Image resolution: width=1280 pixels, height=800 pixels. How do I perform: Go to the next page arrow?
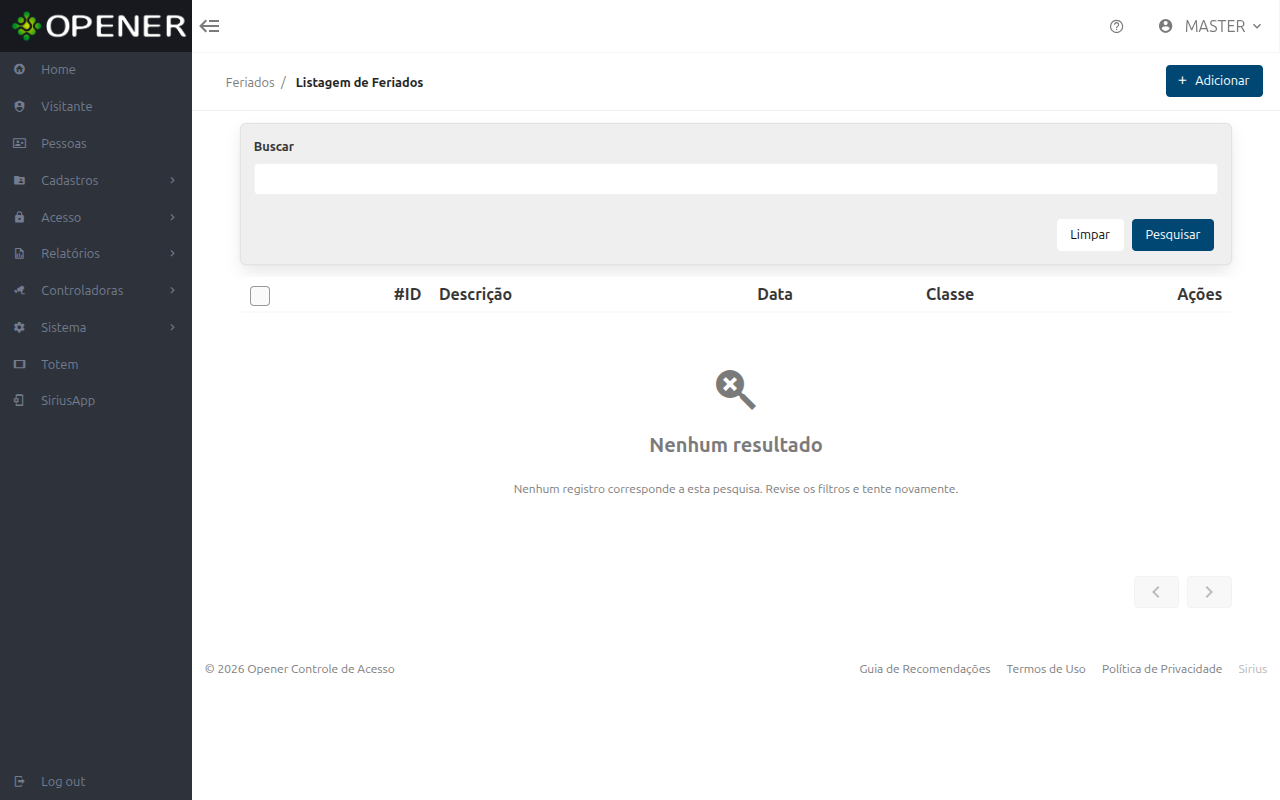click(x=1209, y=592)
